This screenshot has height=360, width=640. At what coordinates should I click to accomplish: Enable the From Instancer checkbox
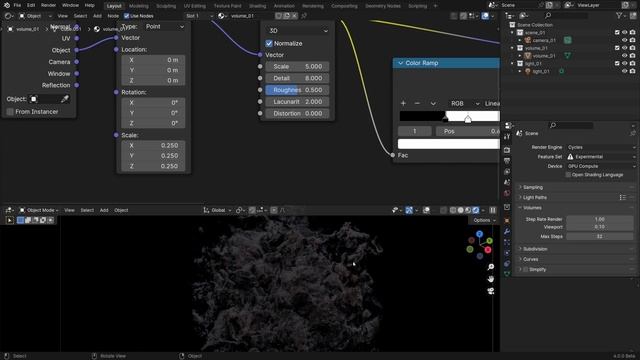10,111
